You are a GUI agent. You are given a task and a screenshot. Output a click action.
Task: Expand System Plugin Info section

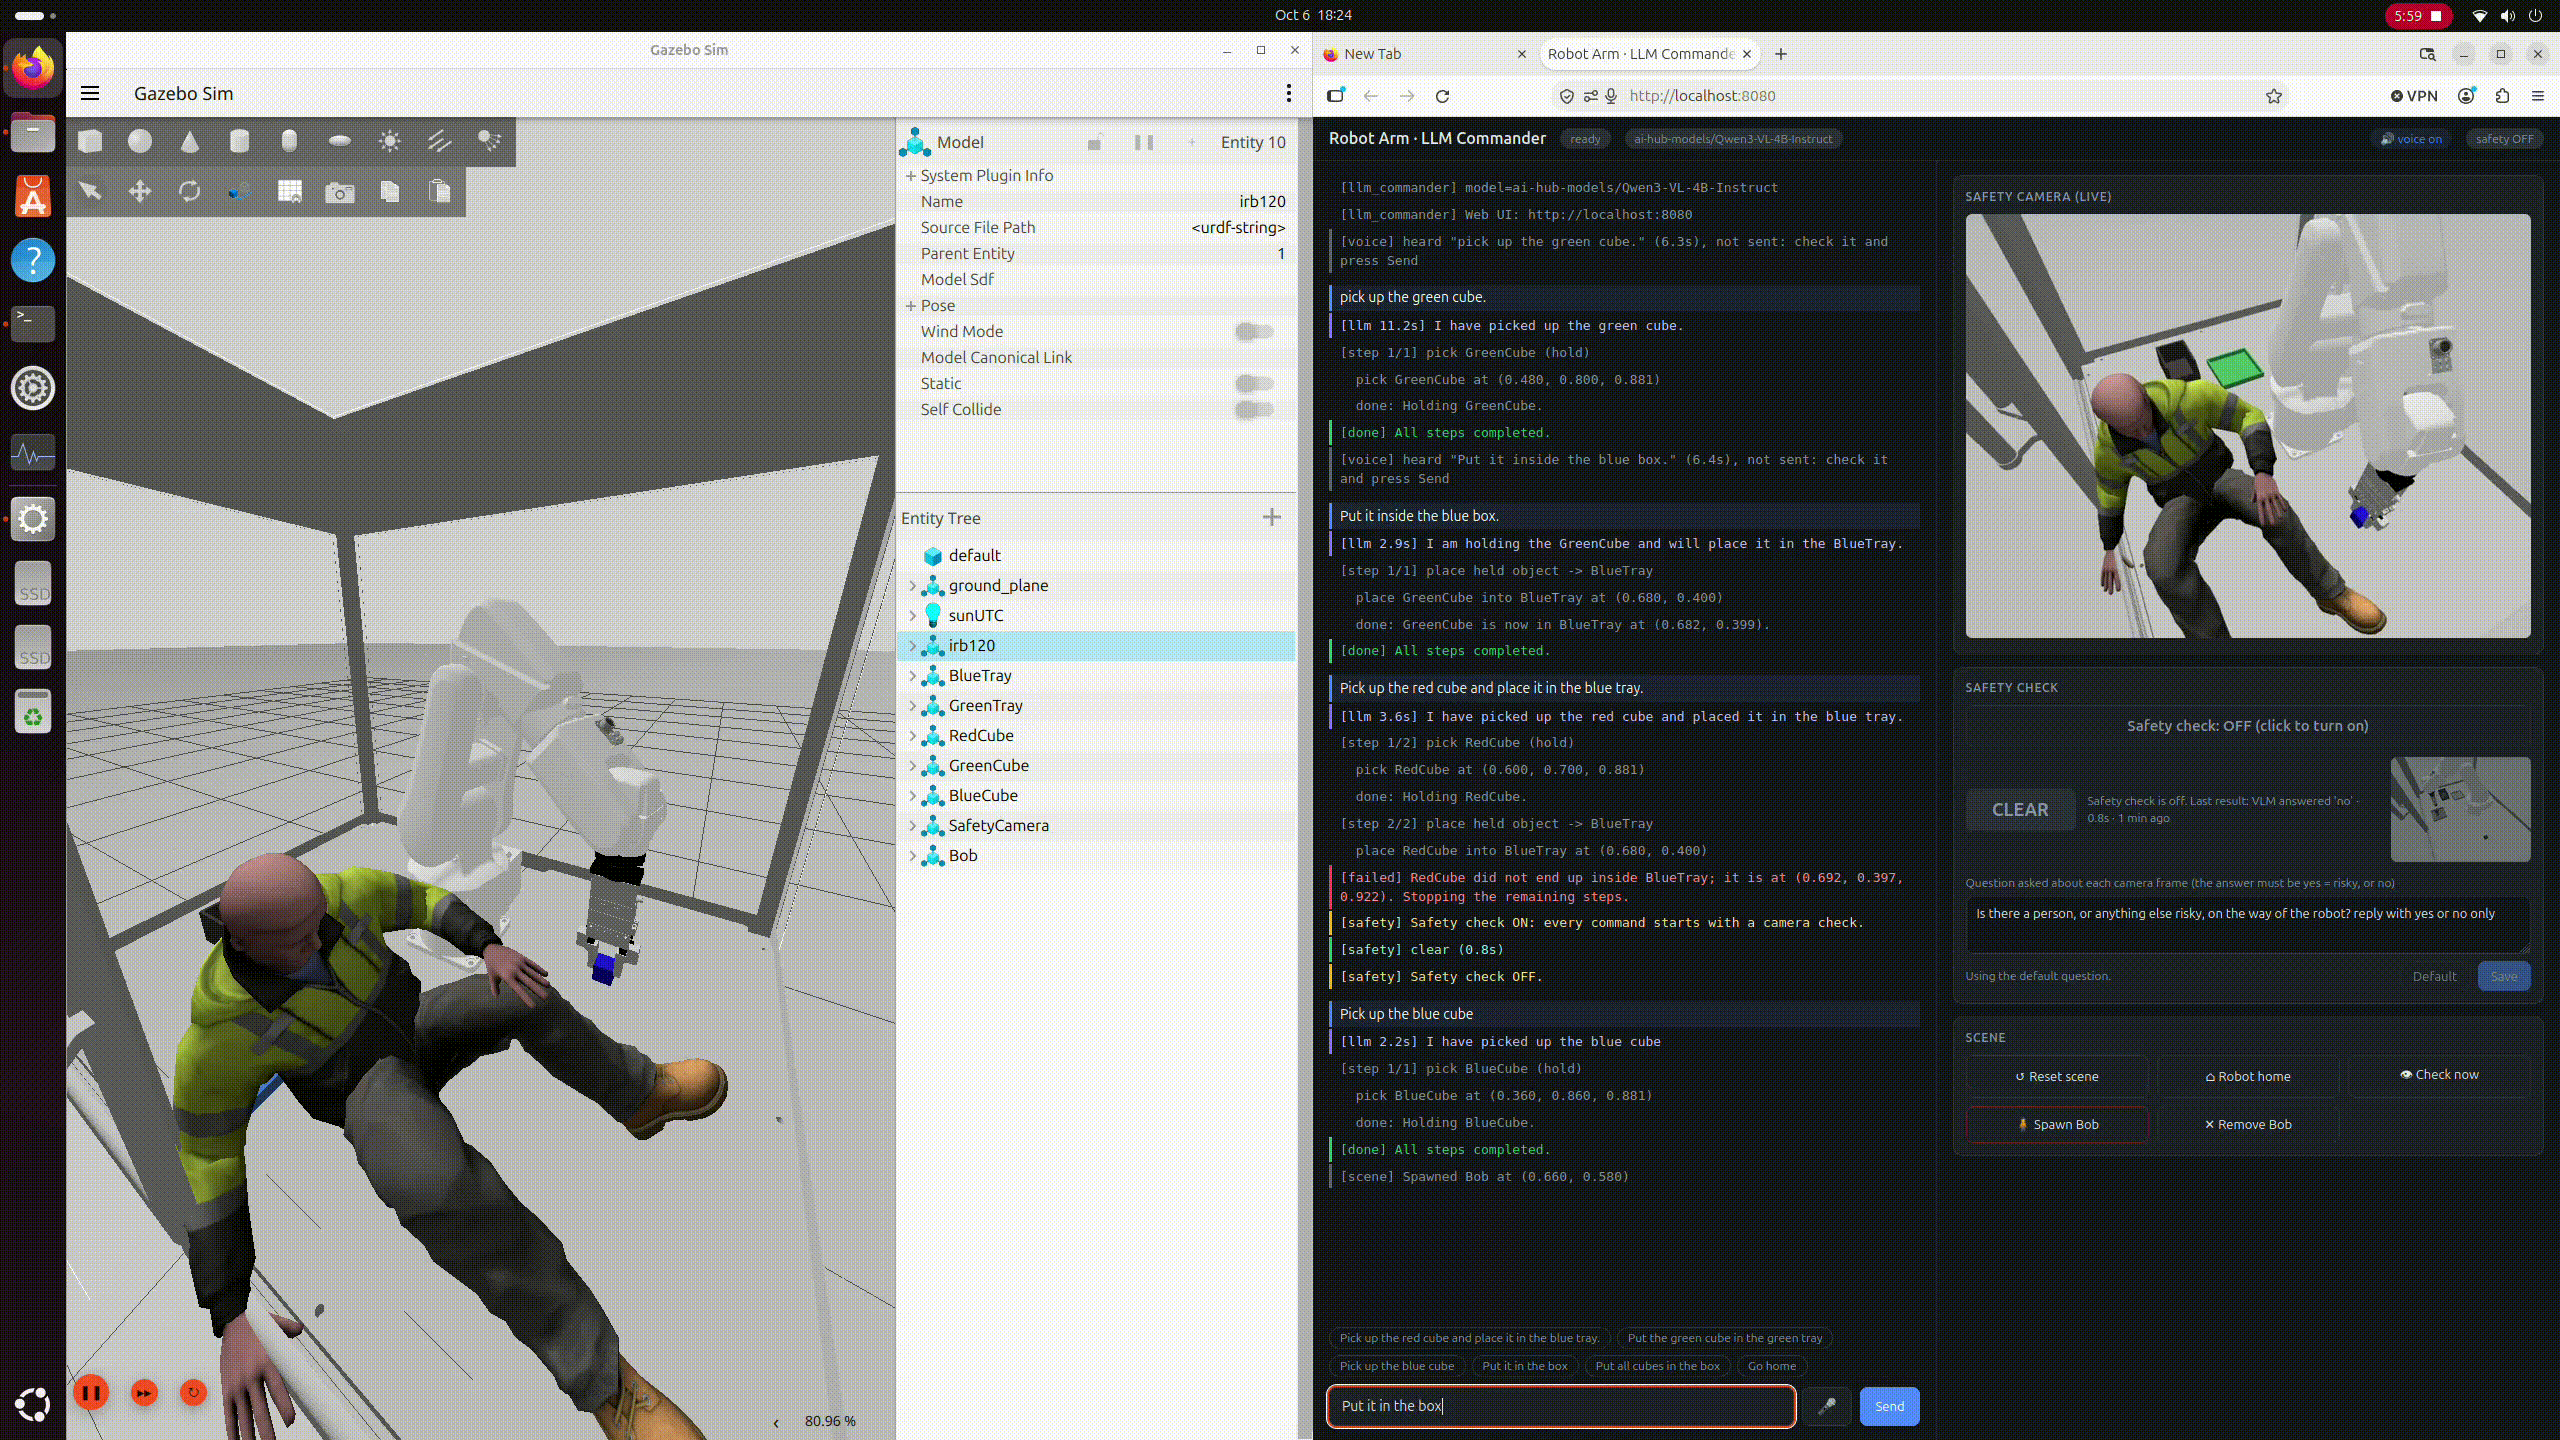[911, 176]
